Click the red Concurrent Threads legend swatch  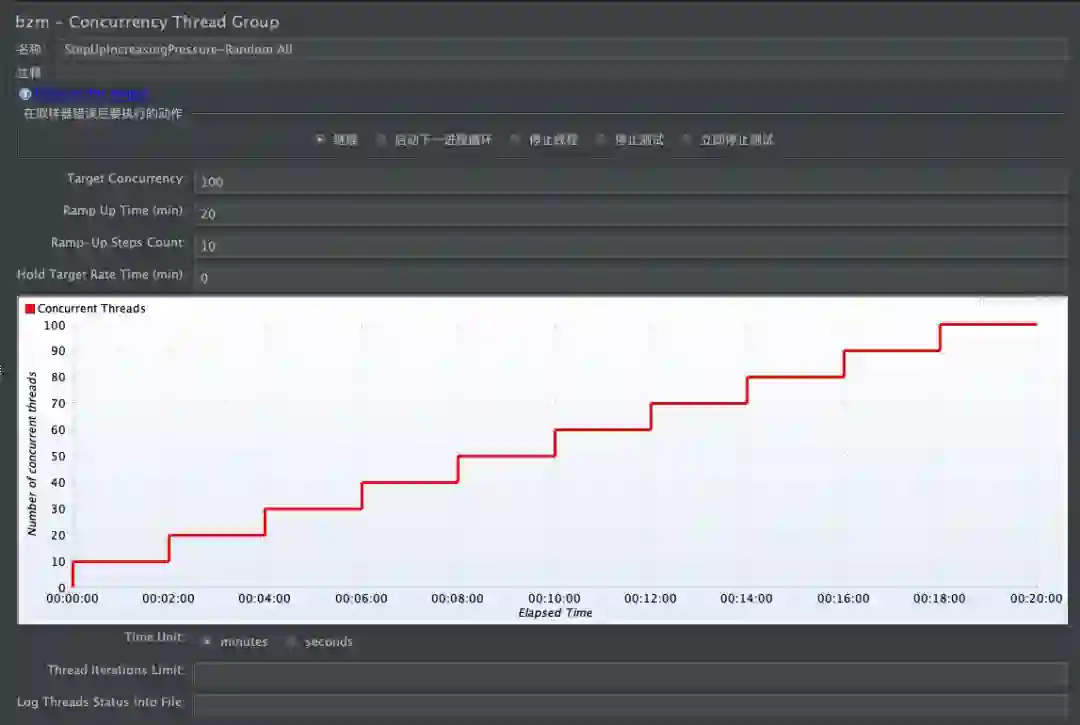click(30, 308)
